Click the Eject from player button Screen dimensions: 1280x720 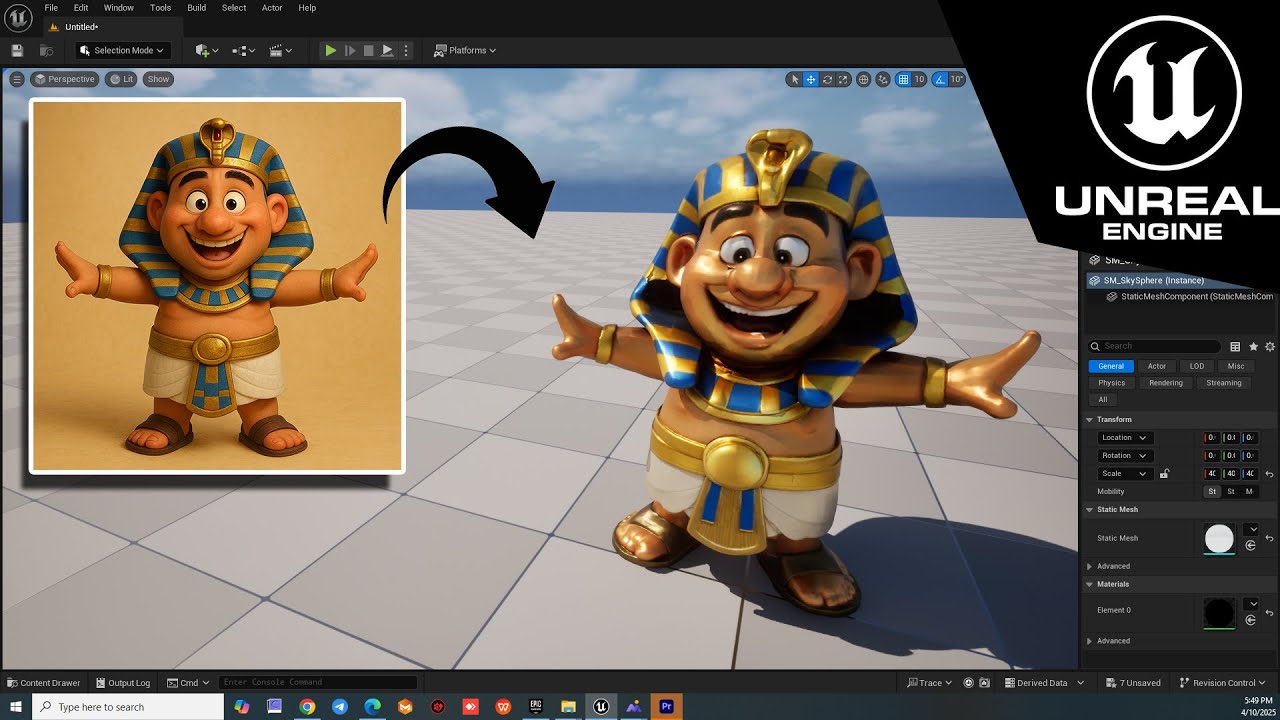pos(387,50)
